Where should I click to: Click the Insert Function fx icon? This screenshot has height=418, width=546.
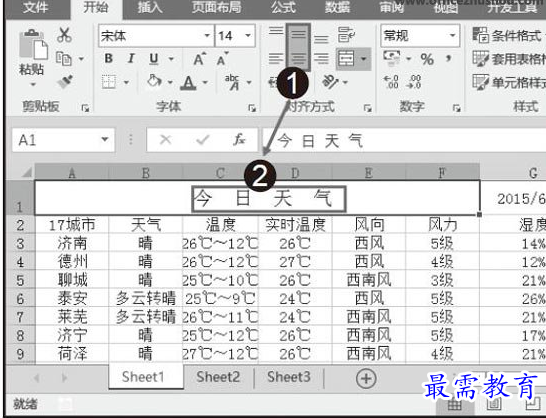(239, 140)
